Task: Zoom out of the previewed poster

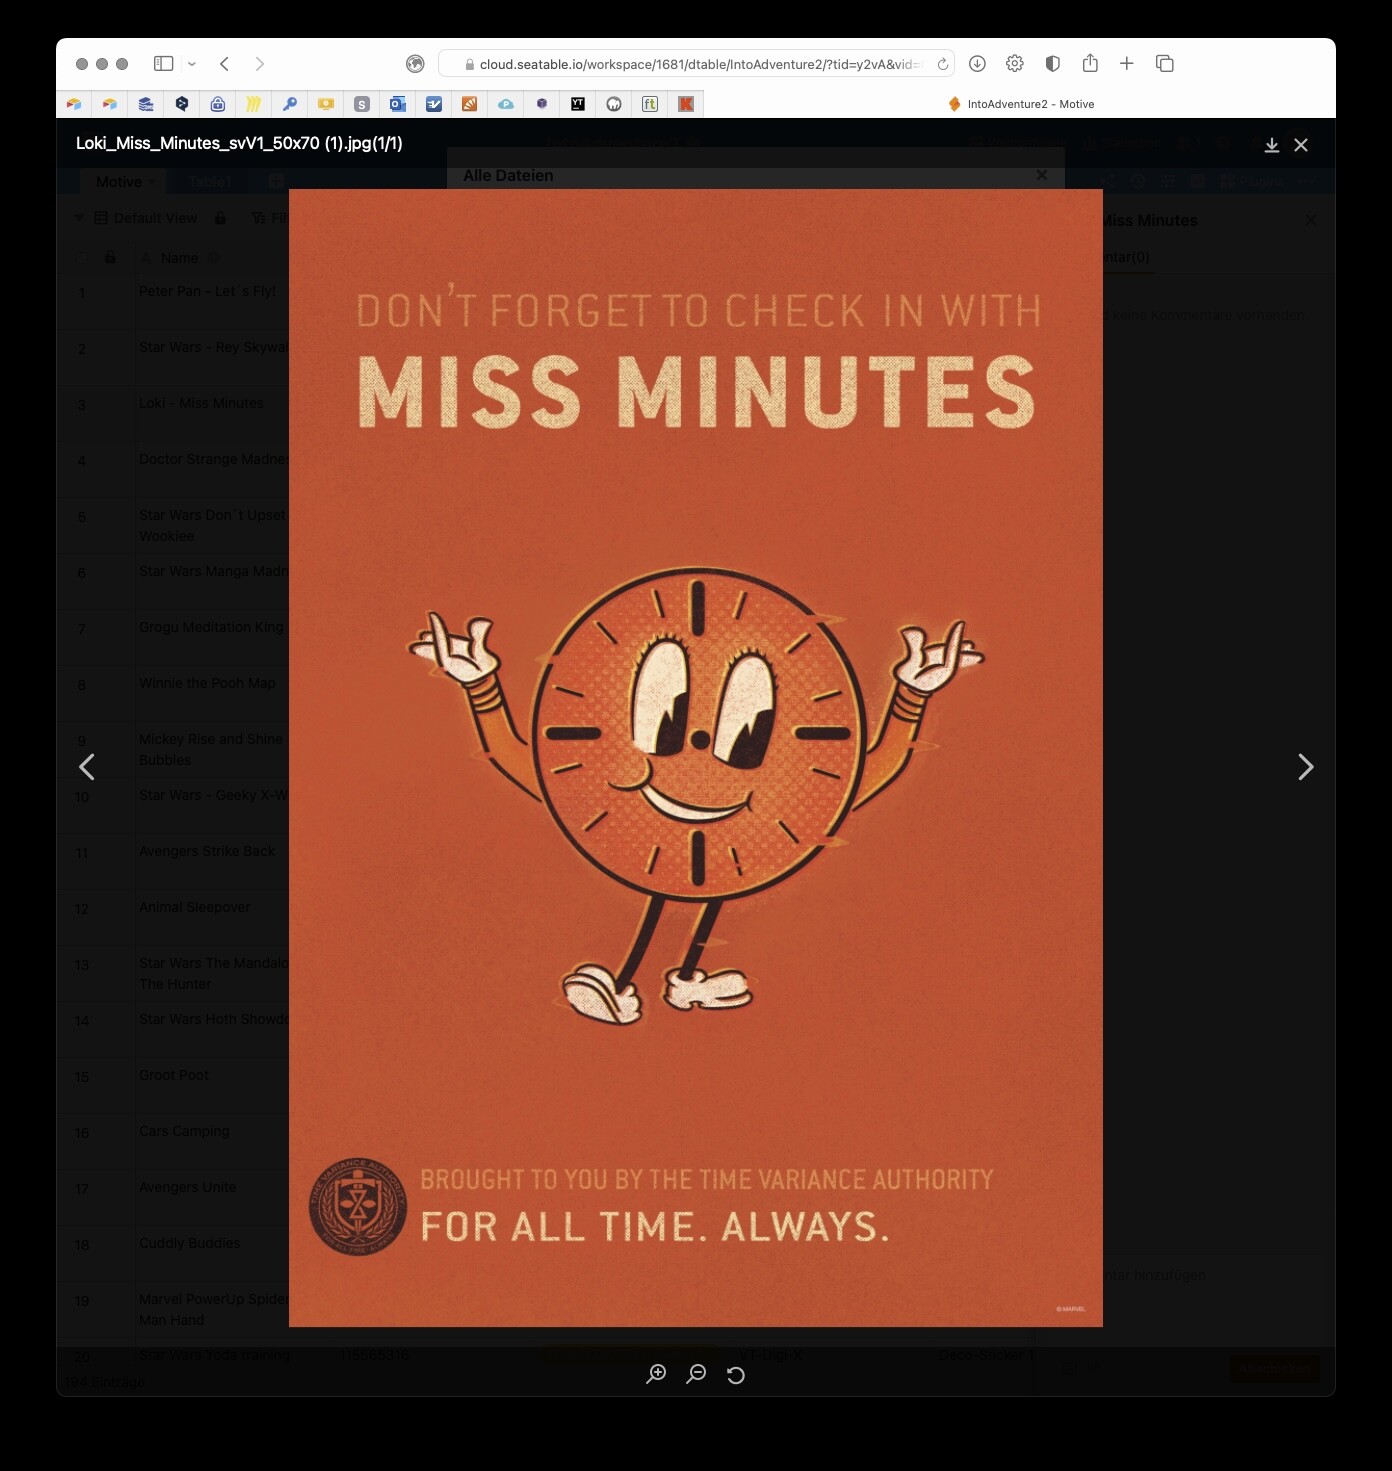Action: (x=696, y=1374)
